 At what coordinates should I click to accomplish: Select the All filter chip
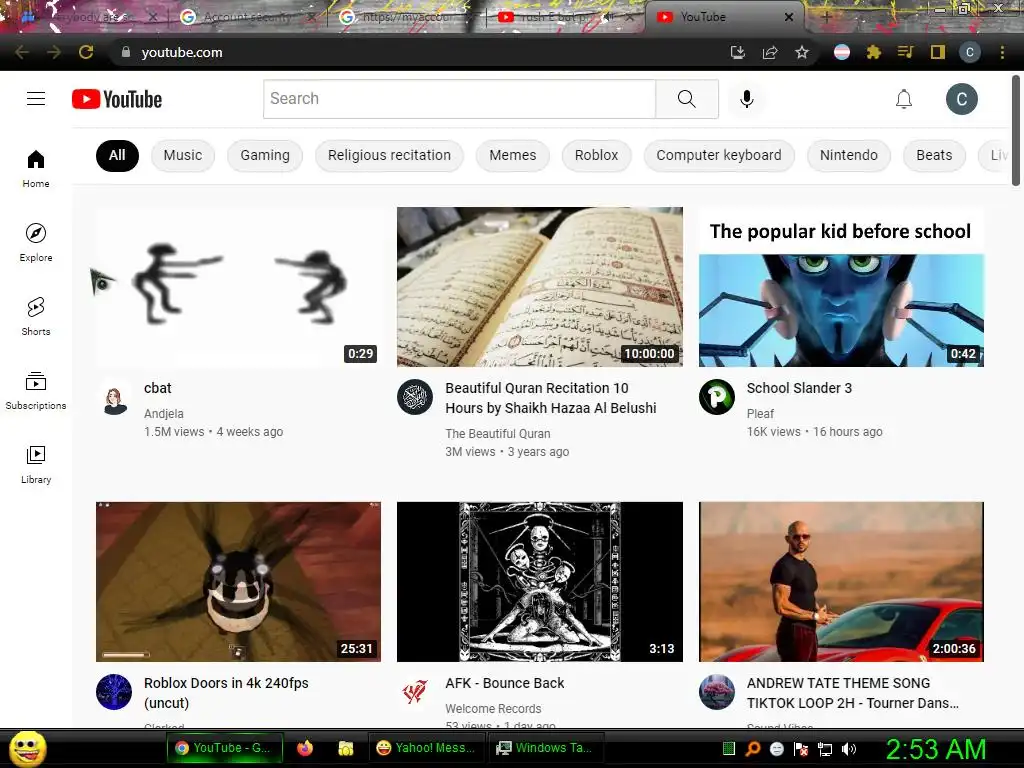117,155
